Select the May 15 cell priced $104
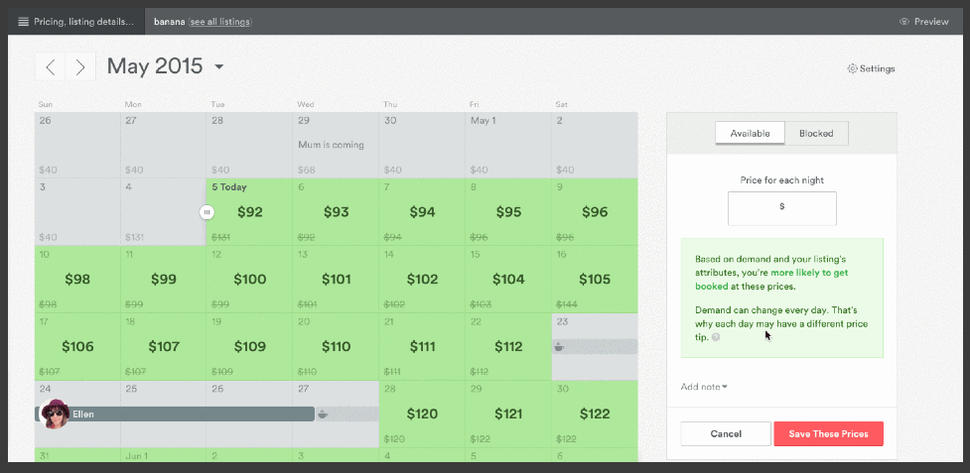970x473 pixels. pos(509,279)
